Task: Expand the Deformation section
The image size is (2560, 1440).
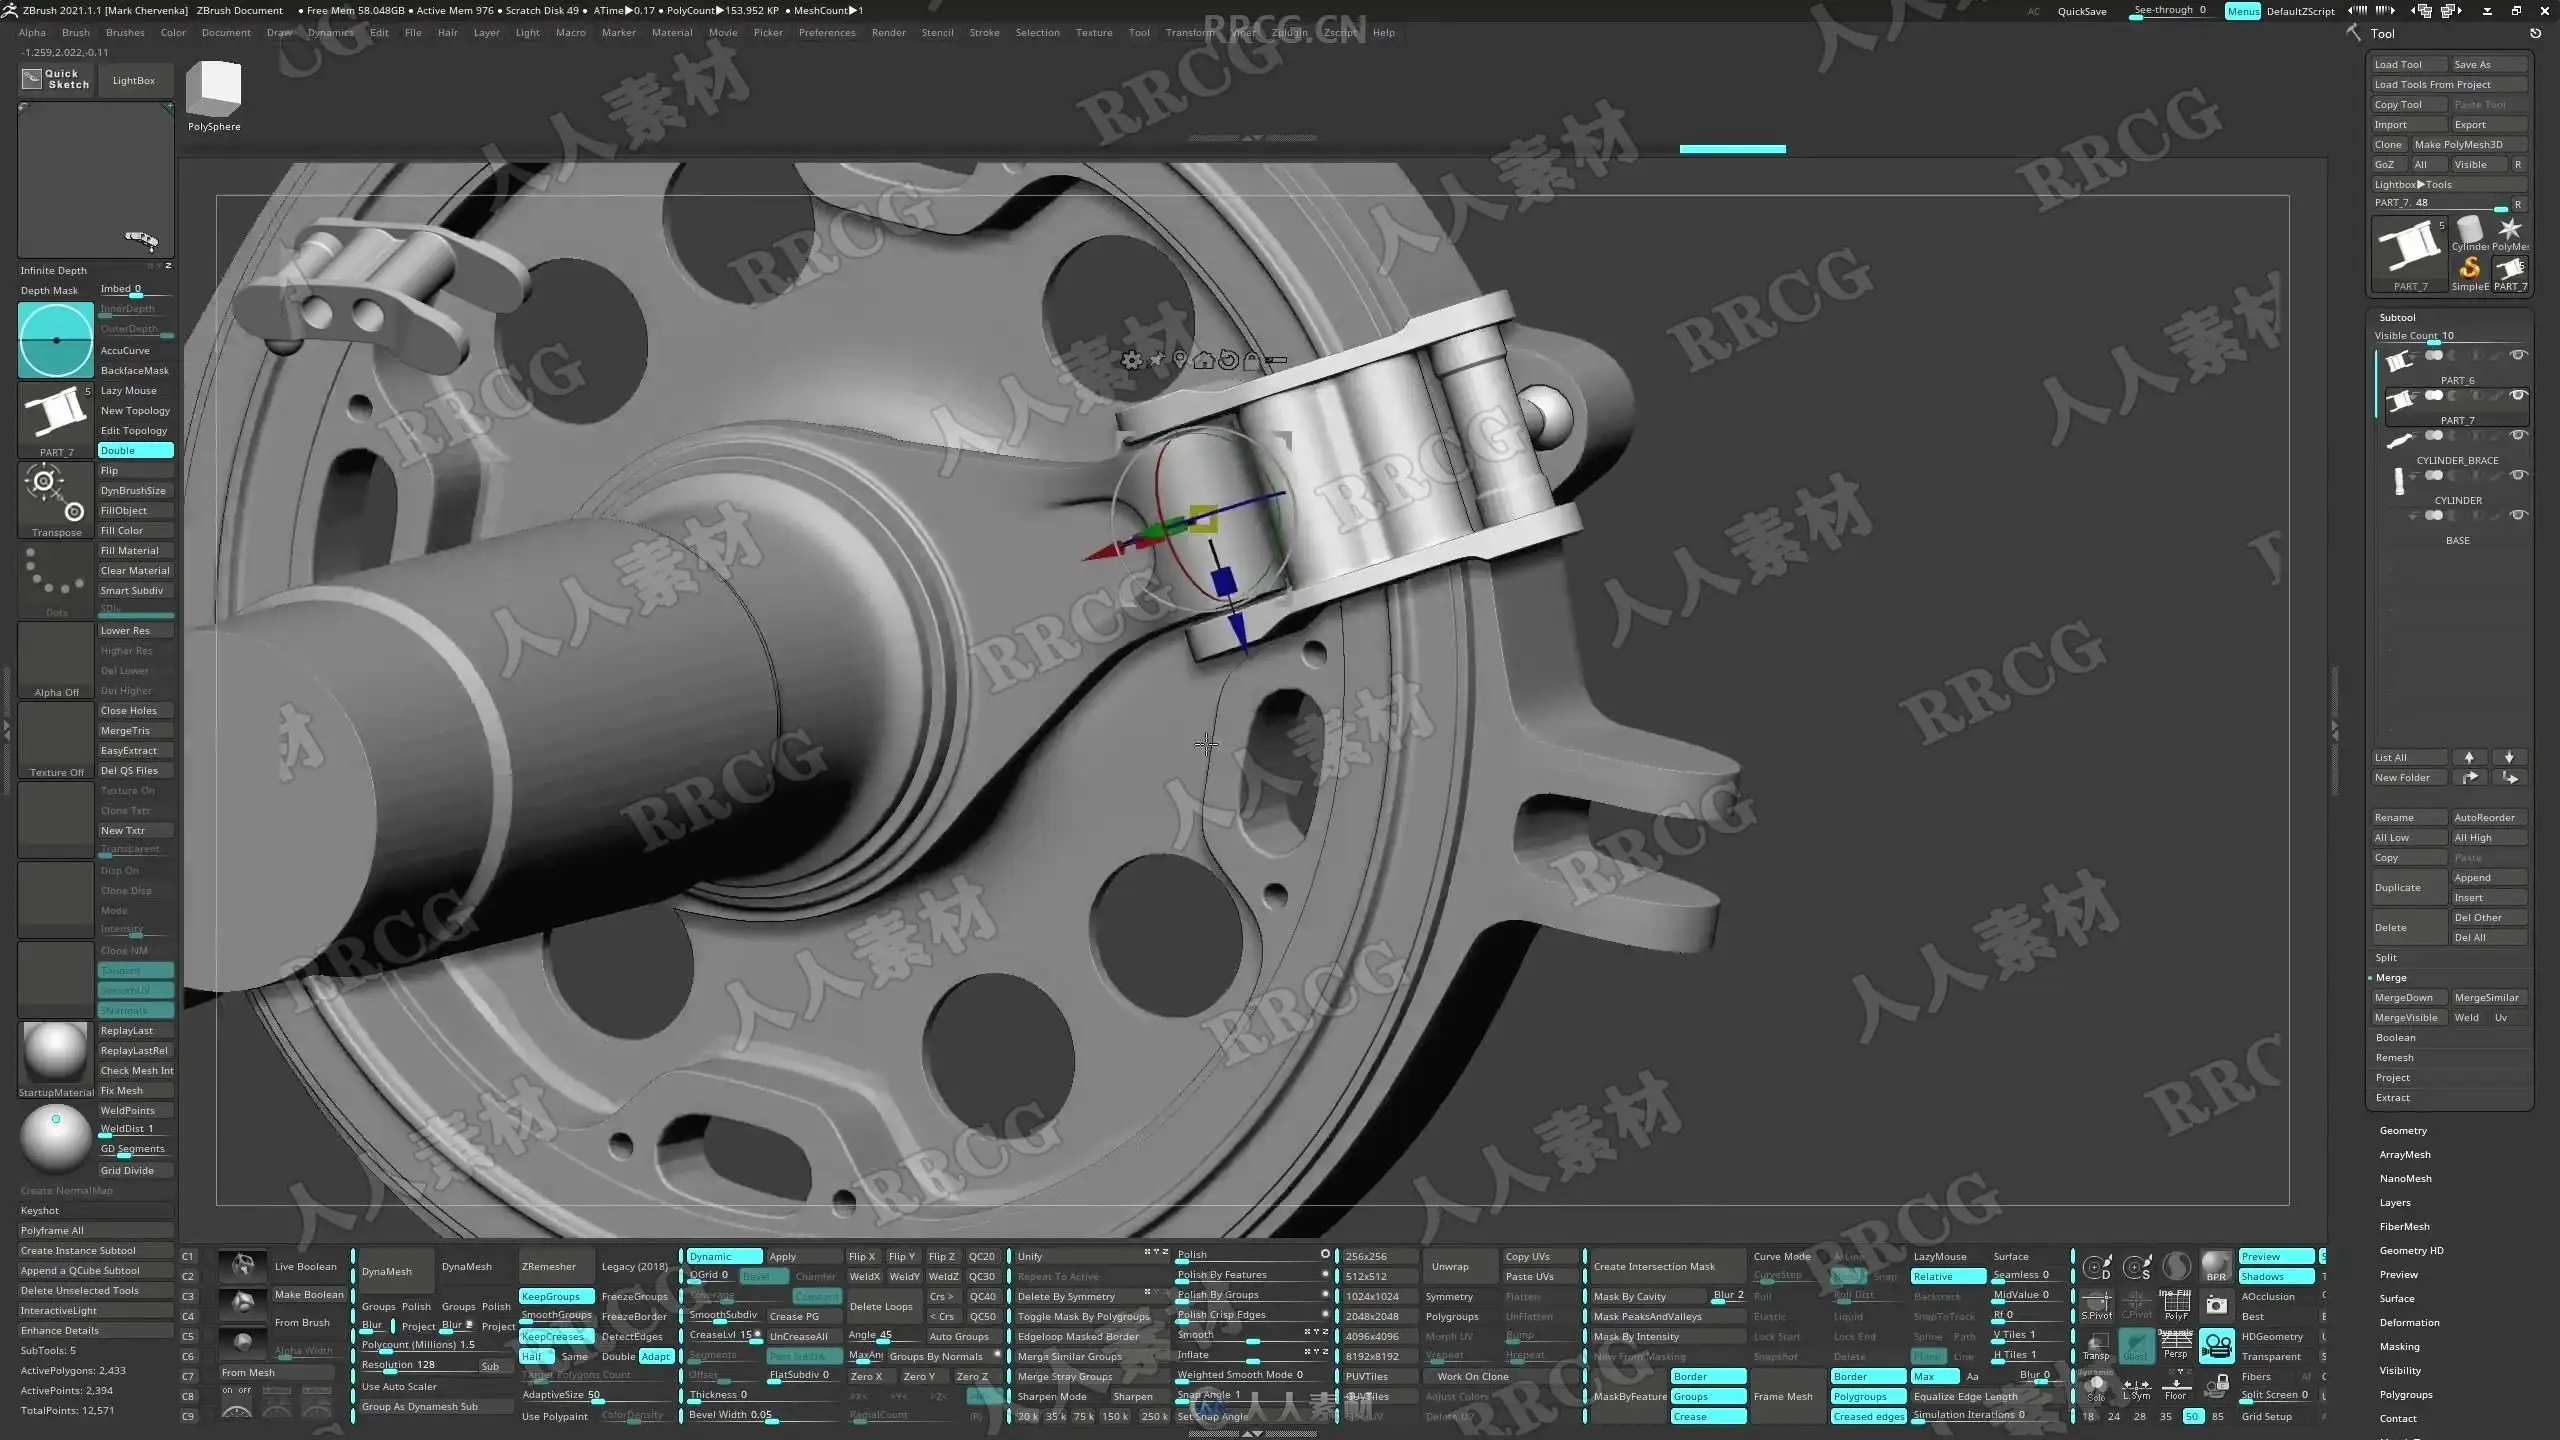Action: point(2409,1323)
